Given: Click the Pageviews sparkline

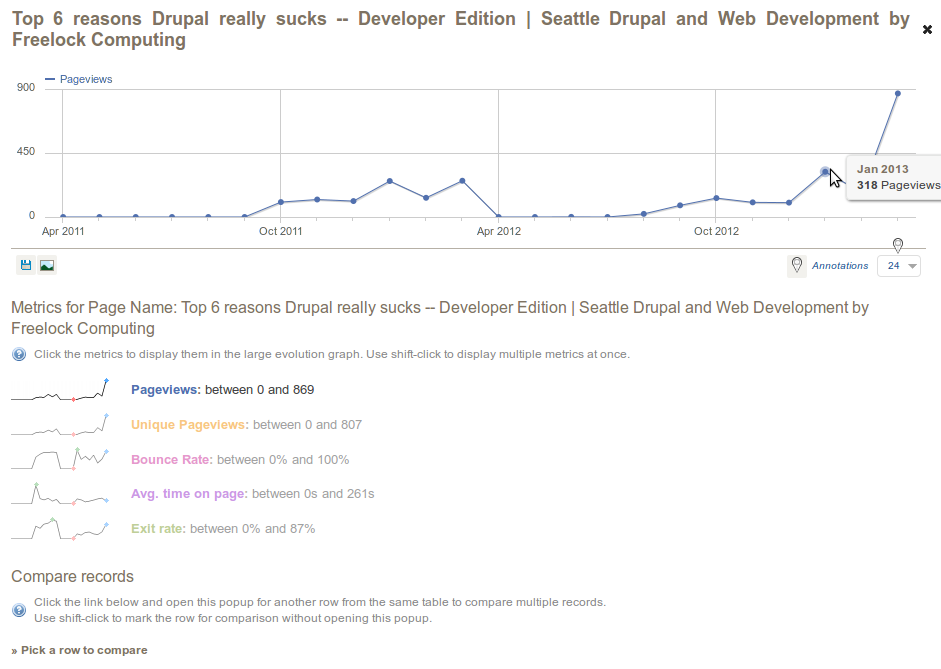Looking at the screenshot, I should click(x=60, y=390).
